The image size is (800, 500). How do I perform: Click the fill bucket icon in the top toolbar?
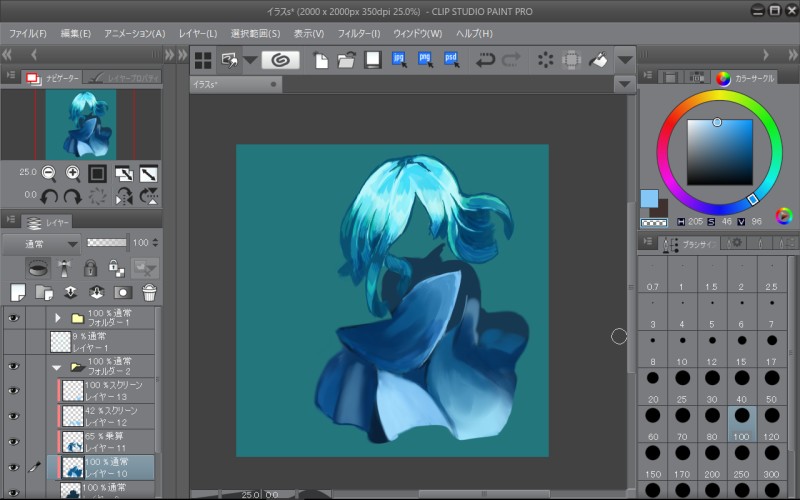pyautogui.click(x=597, y=60)
